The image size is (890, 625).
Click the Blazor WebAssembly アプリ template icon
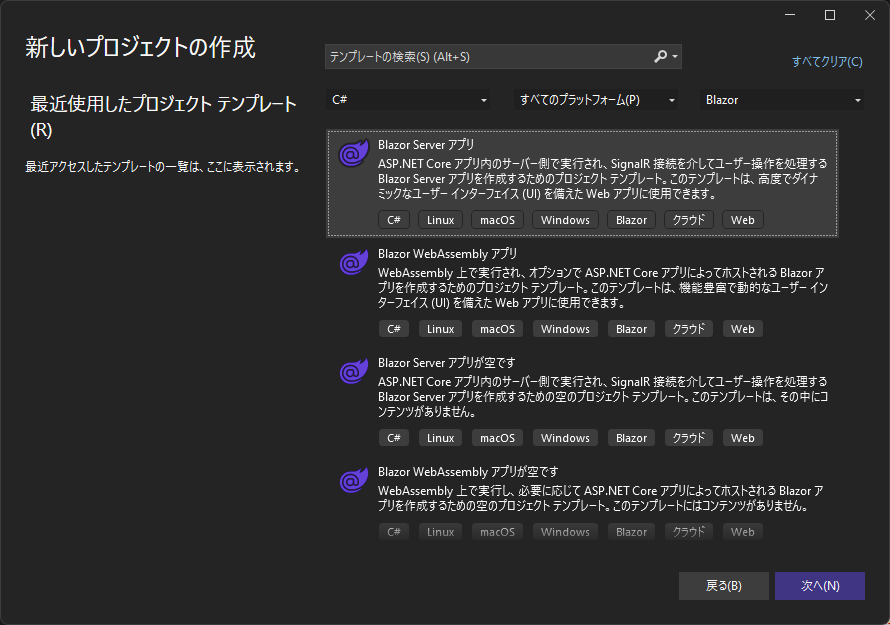[x=354, y=262]
